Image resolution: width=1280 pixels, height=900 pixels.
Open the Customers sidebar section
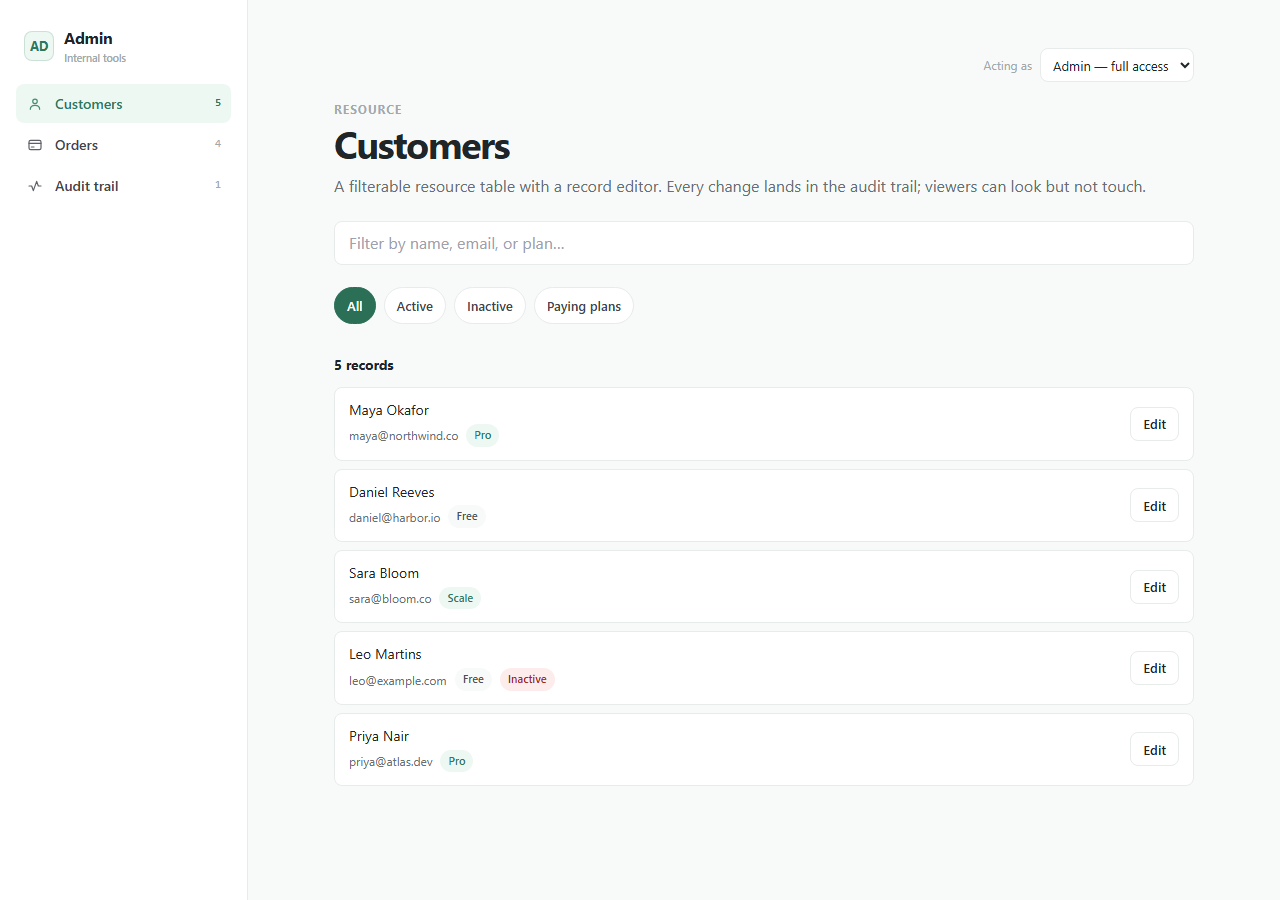[123, 104]
